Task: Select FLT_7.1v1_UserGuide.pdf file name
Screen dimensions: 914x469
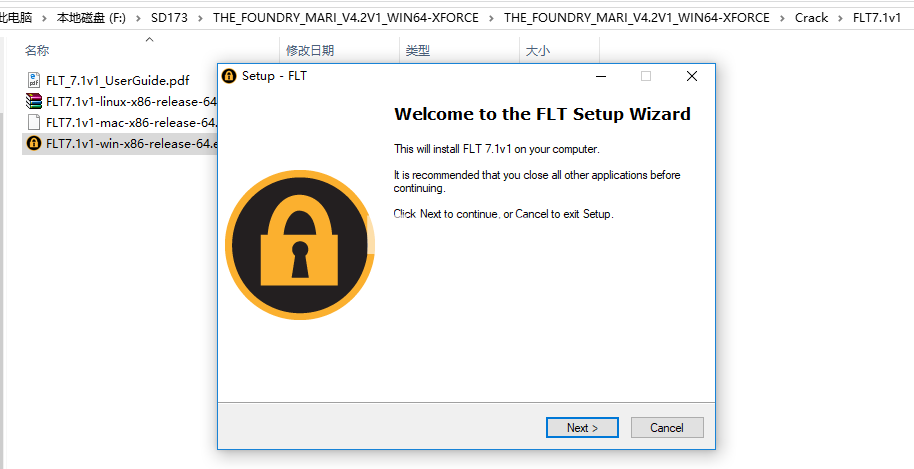Action: [x=118, y=80]
